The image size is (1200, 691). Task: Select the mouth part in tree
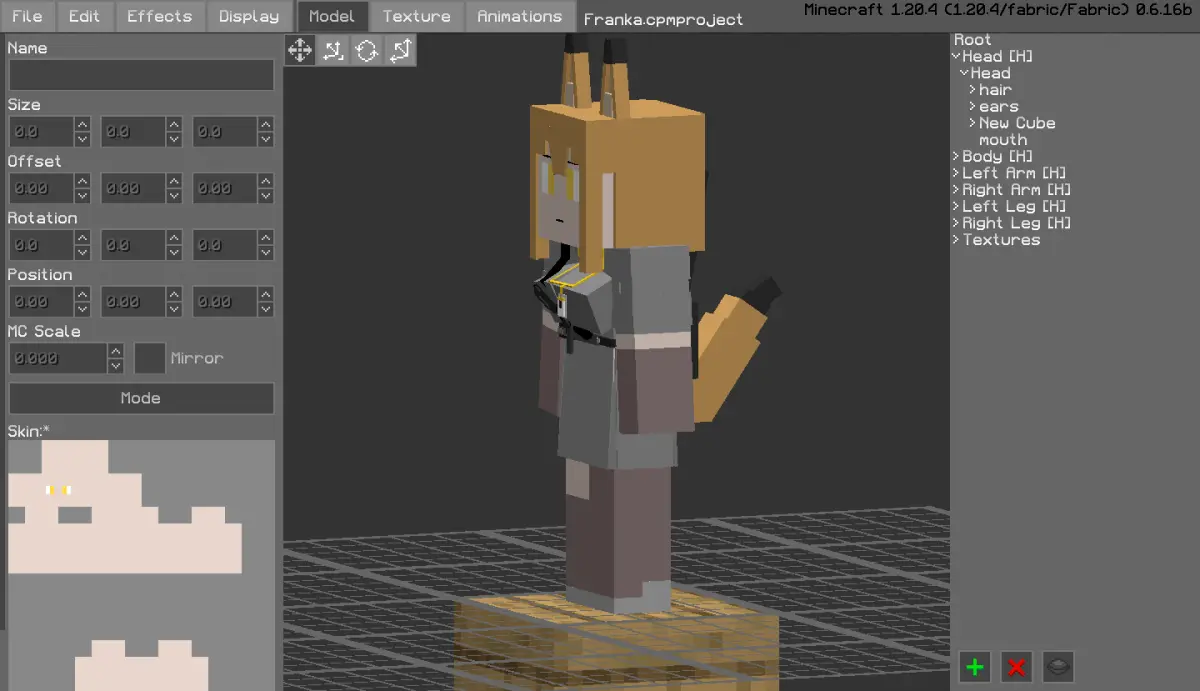[1003, 140]
